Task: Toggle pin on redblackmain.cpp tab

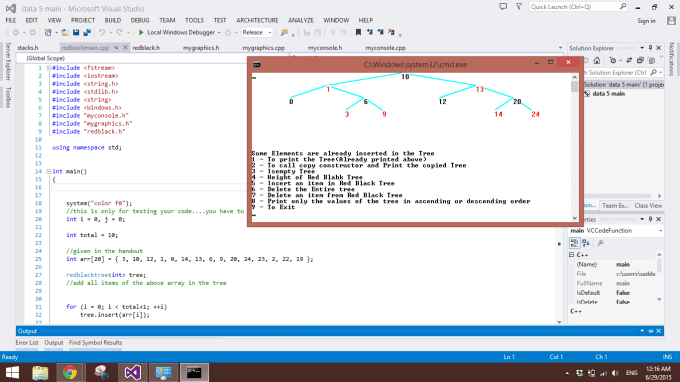Action: coord(116,48)
